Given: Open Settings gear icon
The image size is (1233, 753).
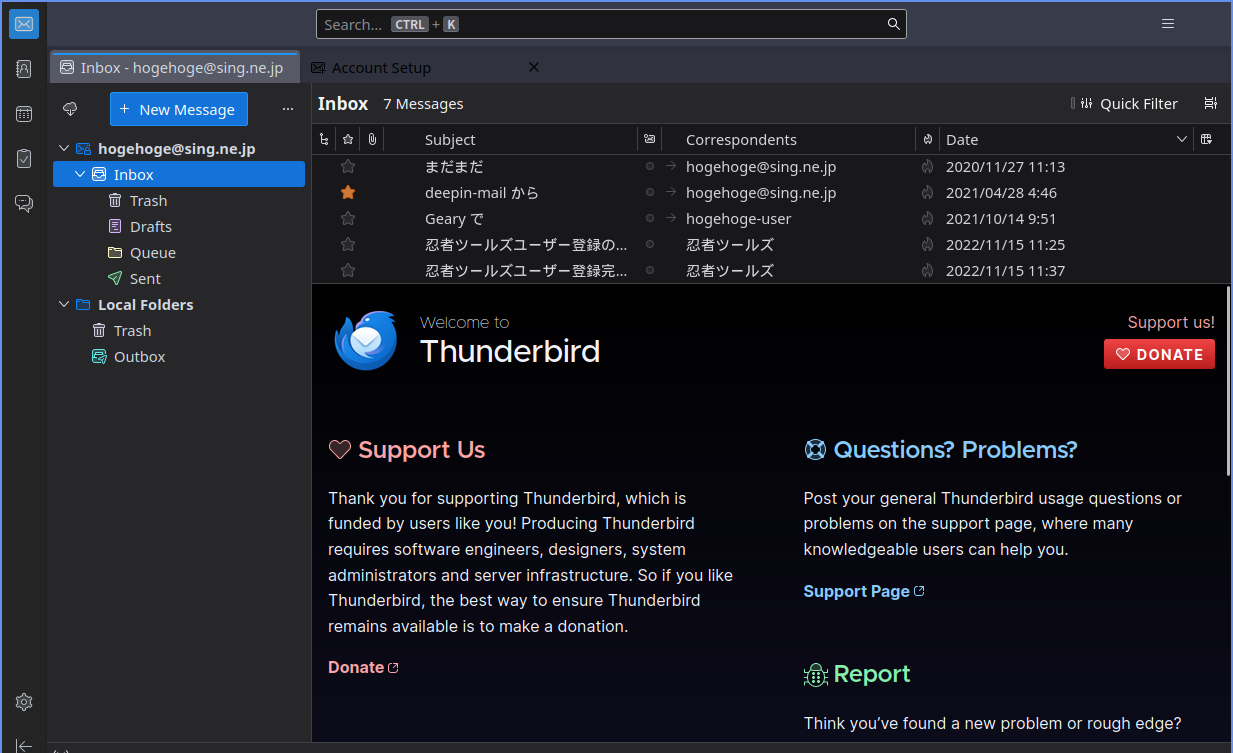Looking at the screenshot, I should (24, 702).
